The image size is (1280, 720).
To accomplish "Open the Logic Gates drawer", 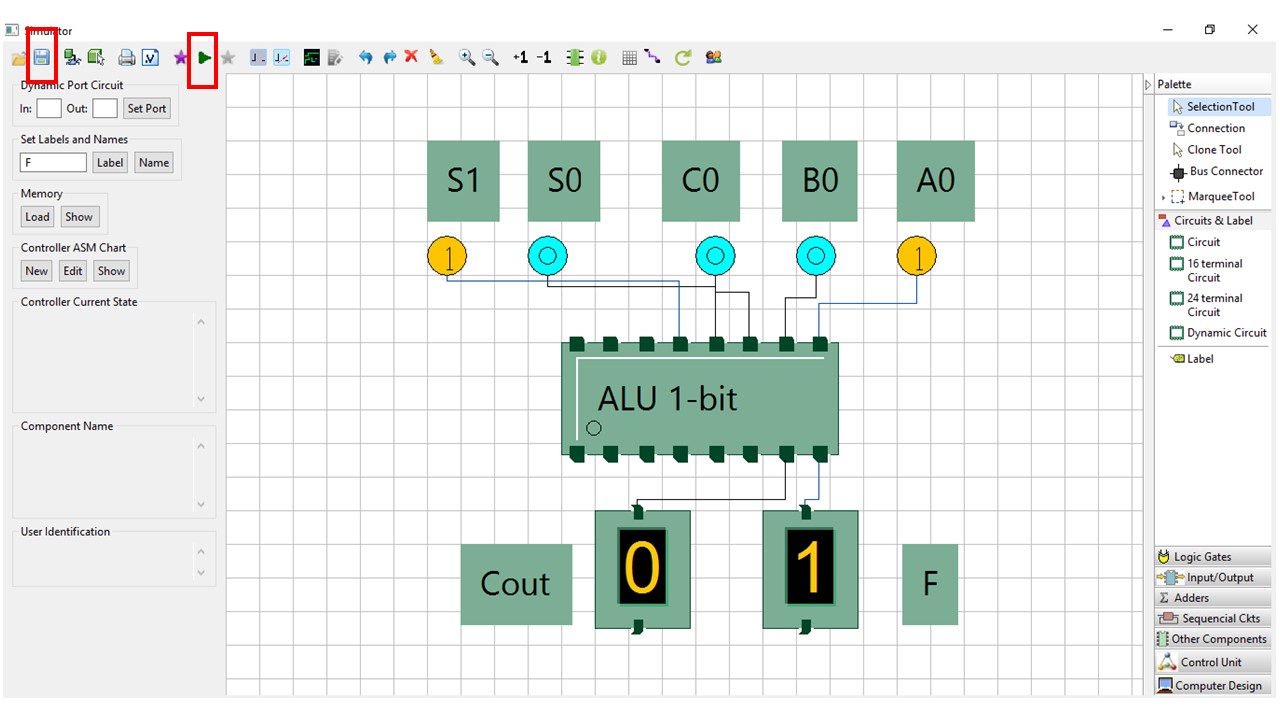I will (1213, 557).
